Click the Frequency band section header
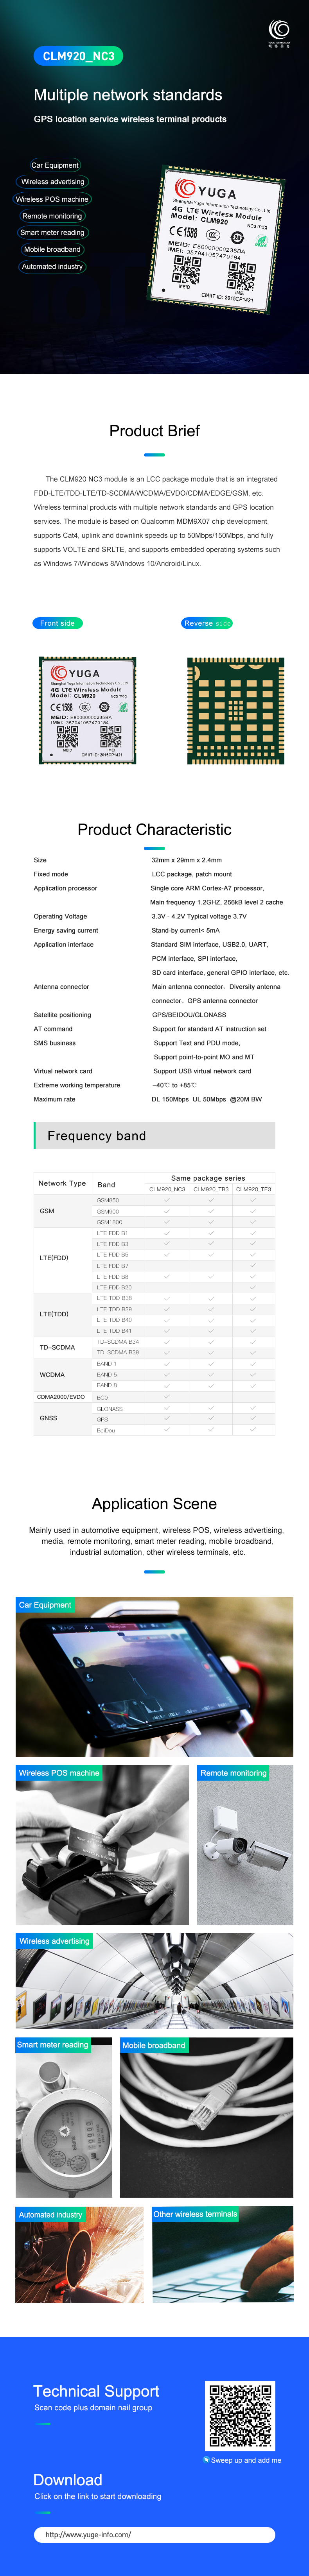This screenshot has width=309, height=2576. click(x=154, y=1136)
